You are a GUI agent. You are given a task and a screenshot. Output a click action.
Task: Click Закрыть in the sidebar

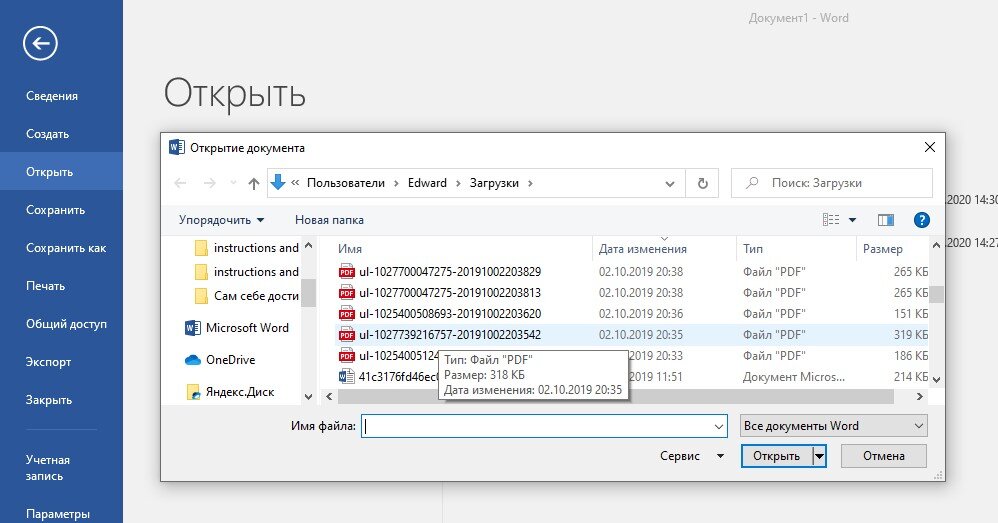click(48, 400)
